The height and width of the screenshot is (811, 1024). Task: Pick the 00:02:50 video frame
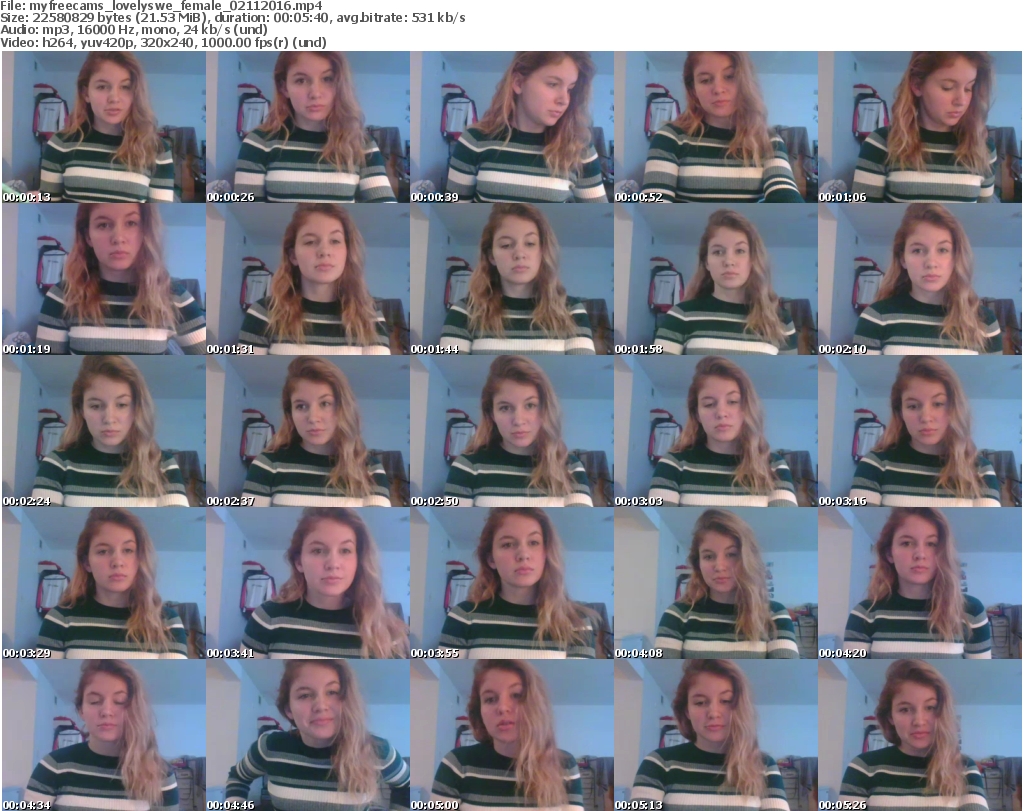[x=512, y=431]
